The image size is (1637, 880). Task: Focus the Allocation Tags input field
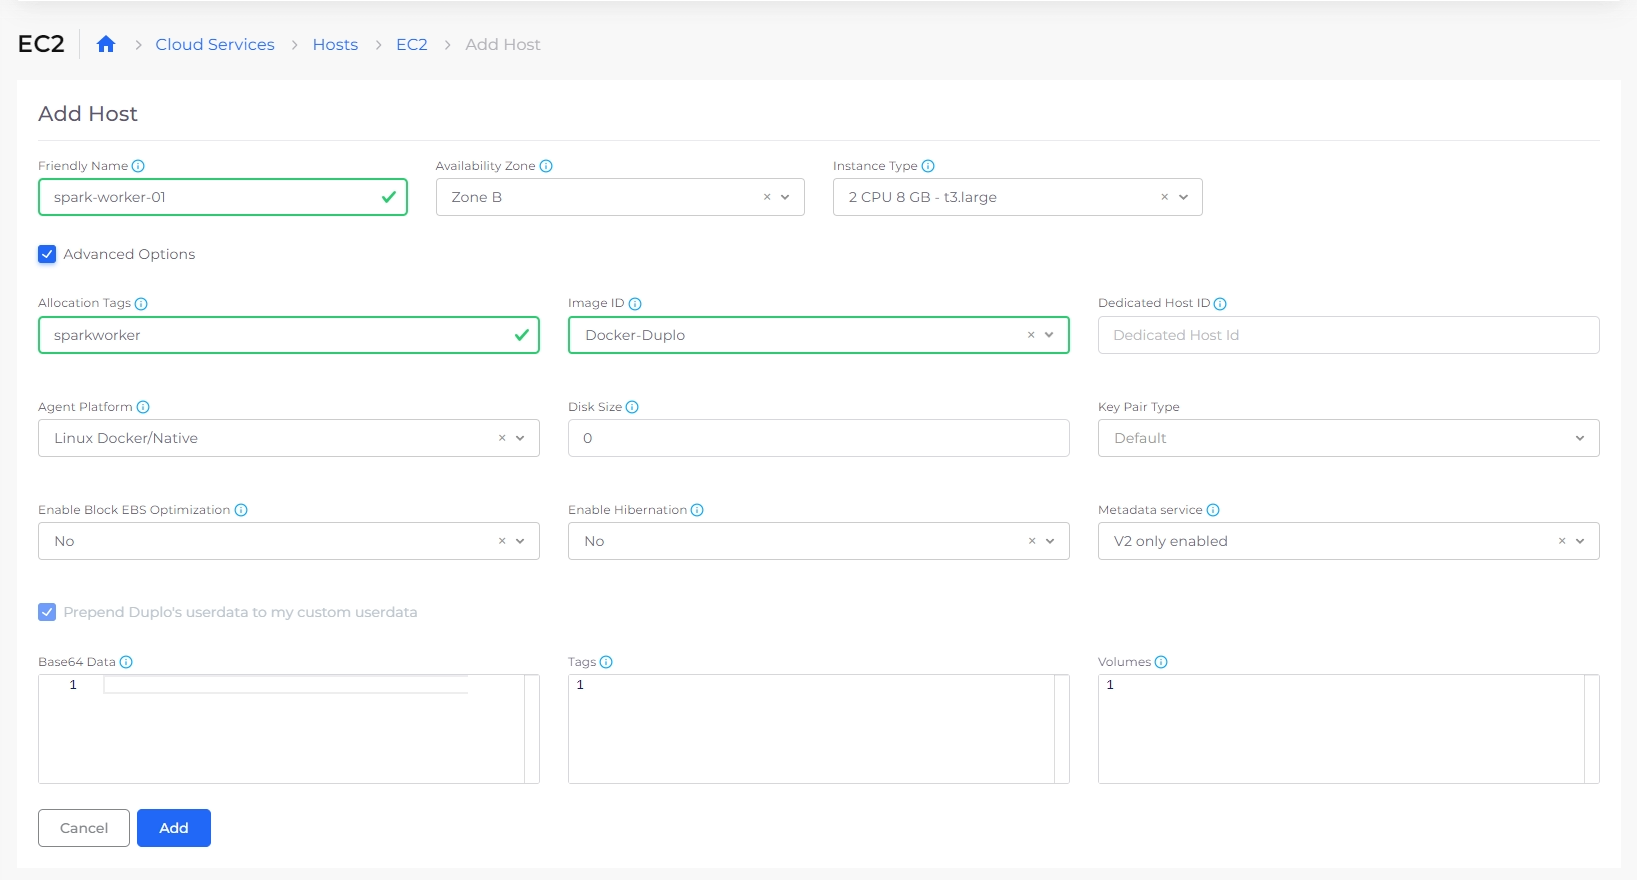coord(289,335)
